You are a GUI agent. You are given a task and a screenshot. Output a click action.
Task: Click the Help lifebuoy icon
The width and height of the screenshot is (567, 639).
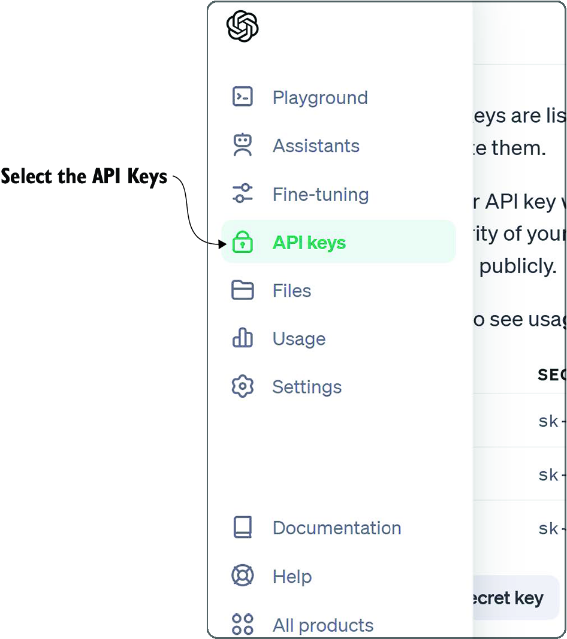tap(243, 575)
